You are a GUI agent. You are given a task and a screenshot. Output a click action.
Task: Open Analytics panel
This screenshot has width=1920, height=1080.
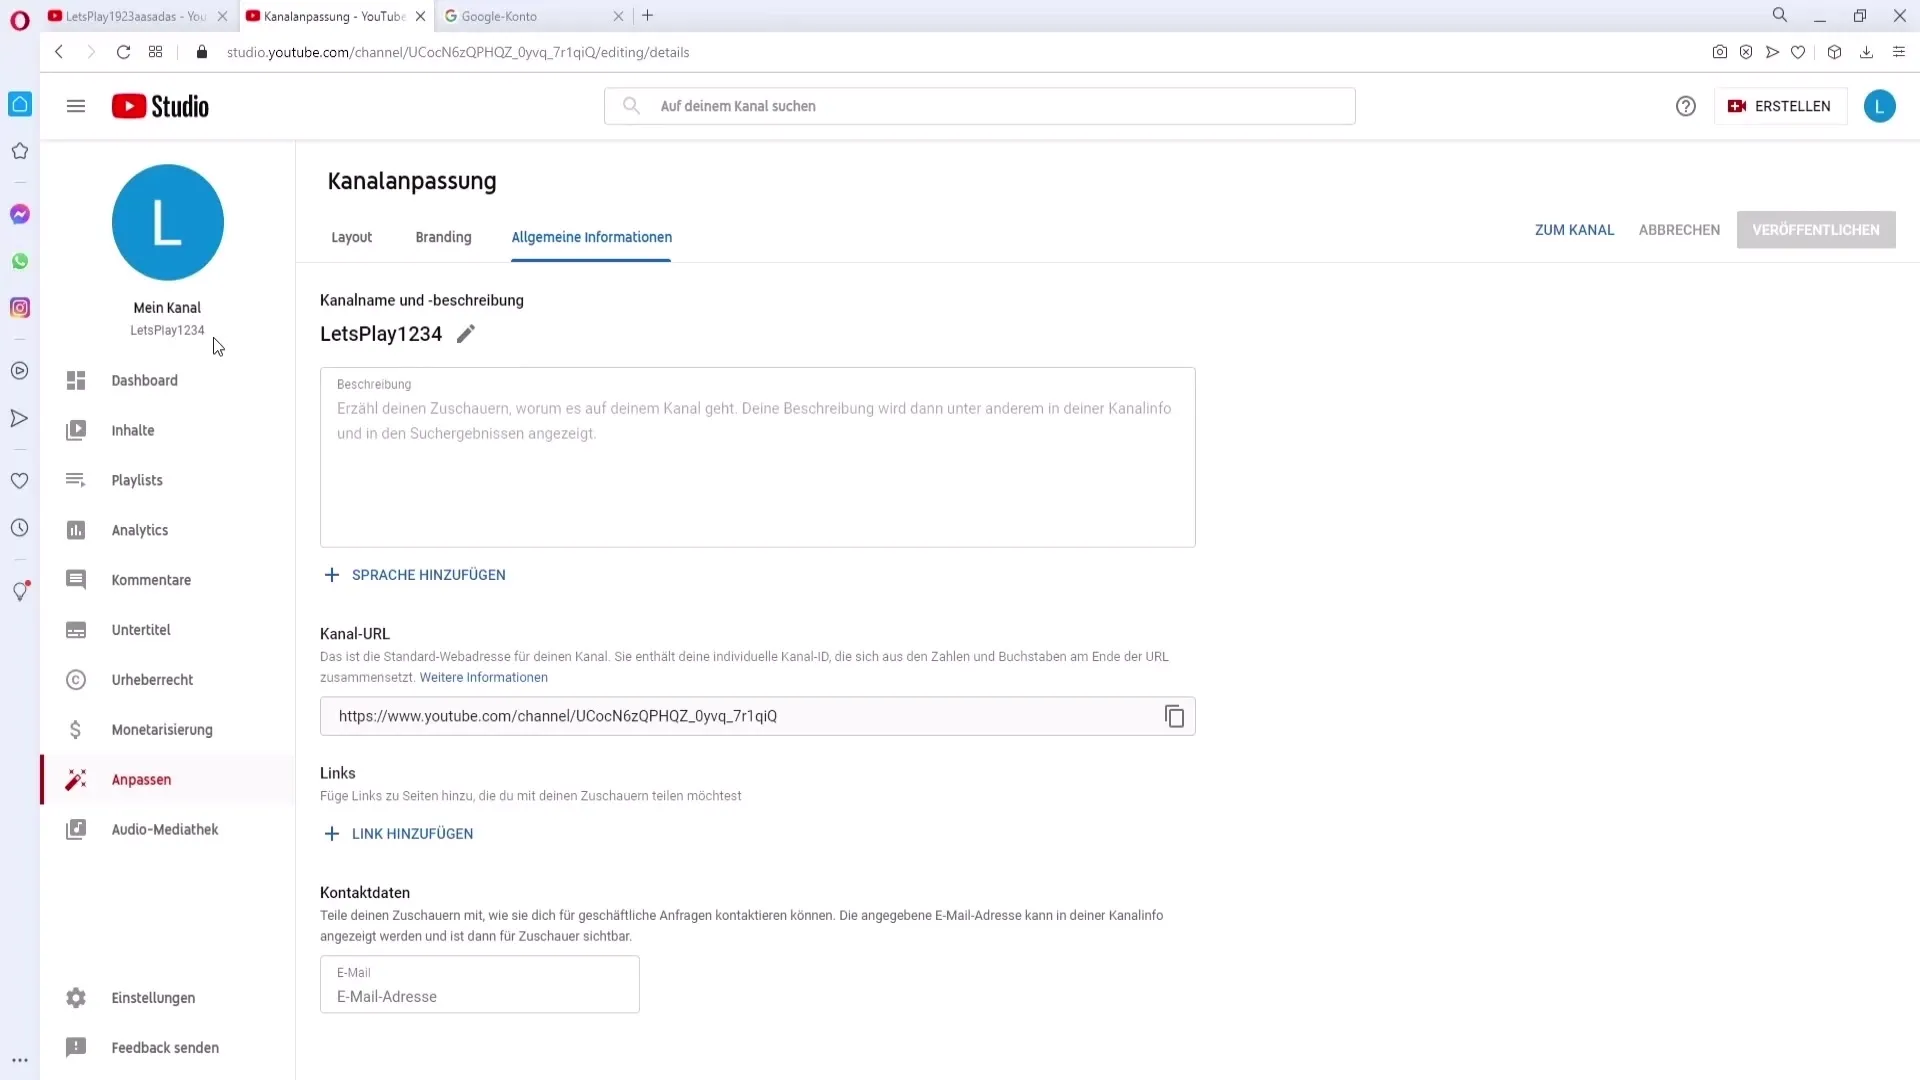point(140,530)
